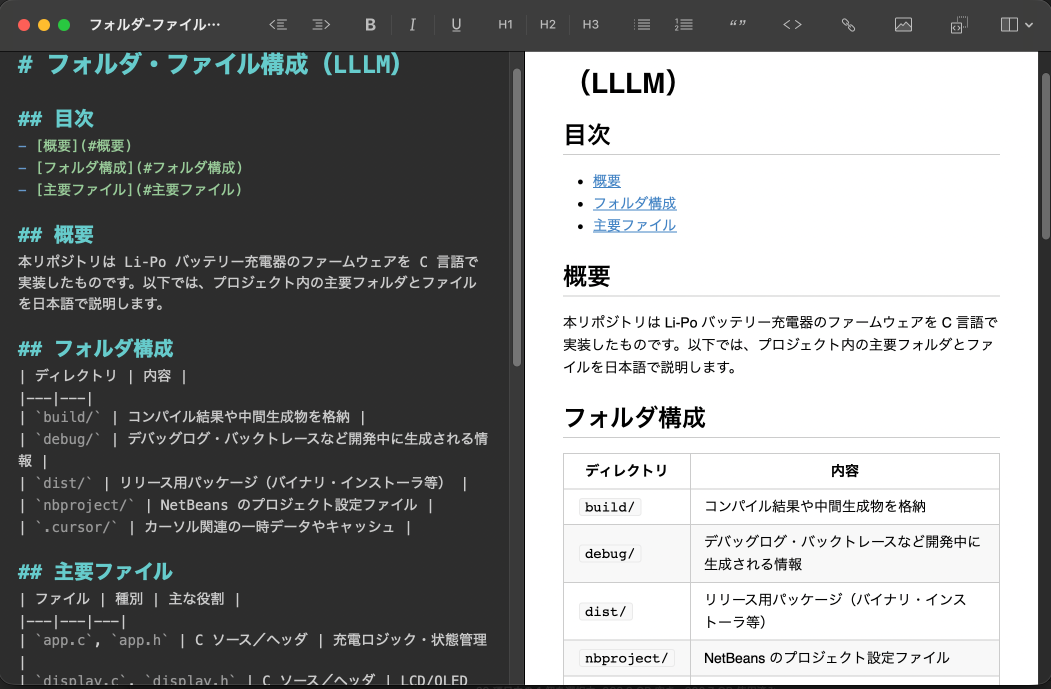
Task: Insert a level 2 heading with H2
Action: [548, 25]
